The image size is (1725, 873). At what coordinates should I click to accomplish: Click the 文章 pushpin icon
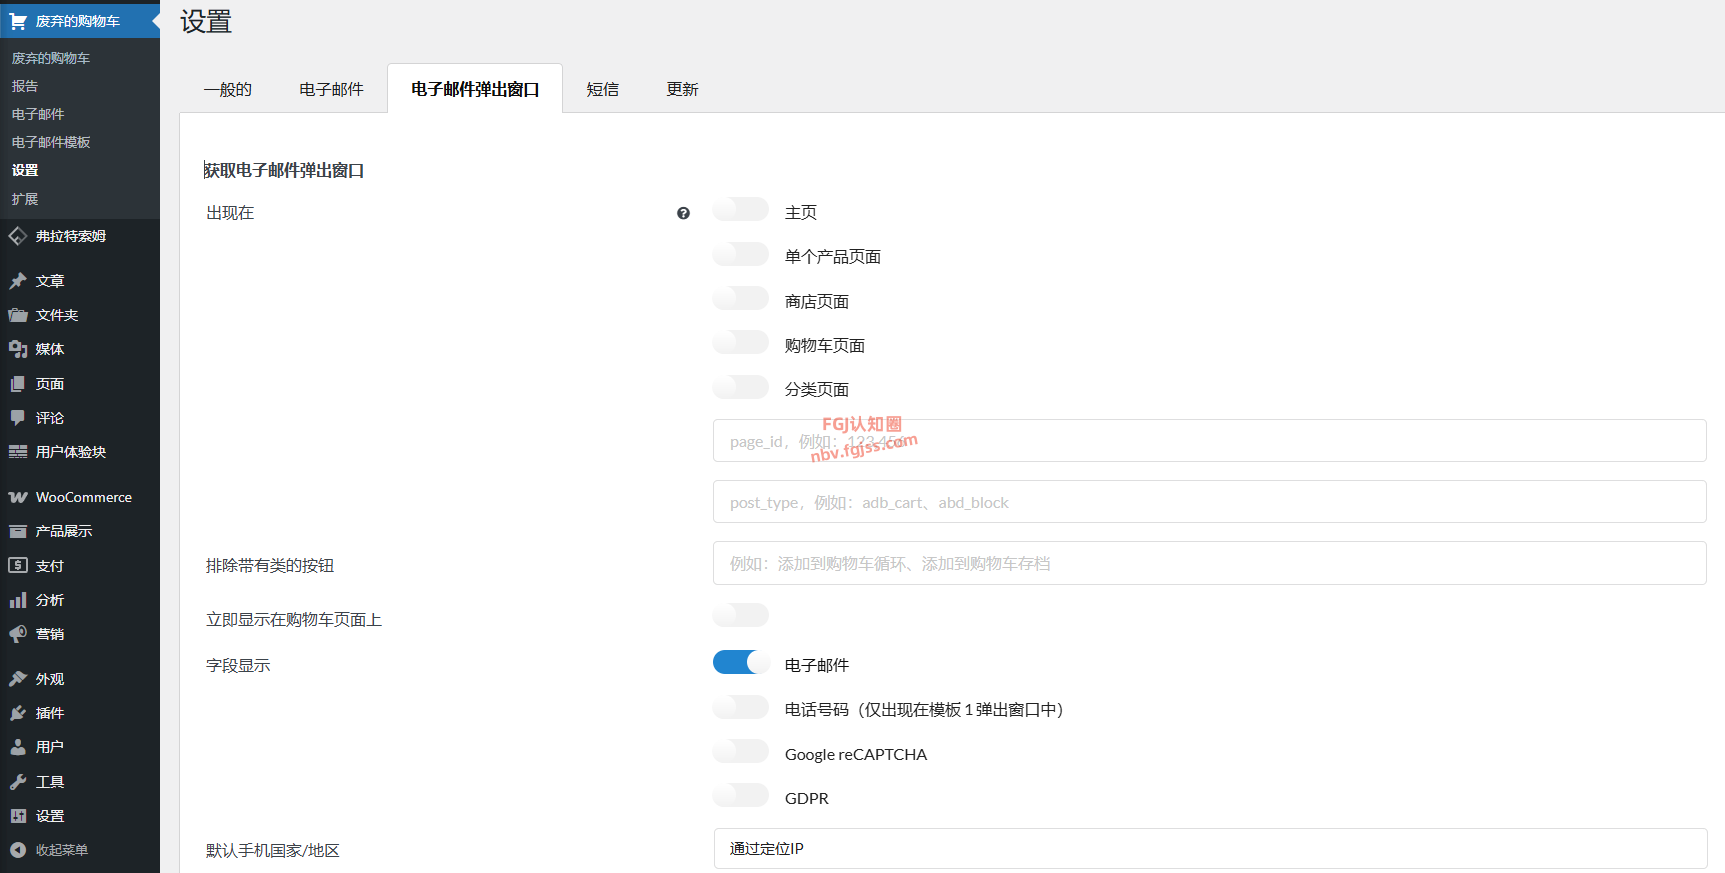[x=18, y=281]
